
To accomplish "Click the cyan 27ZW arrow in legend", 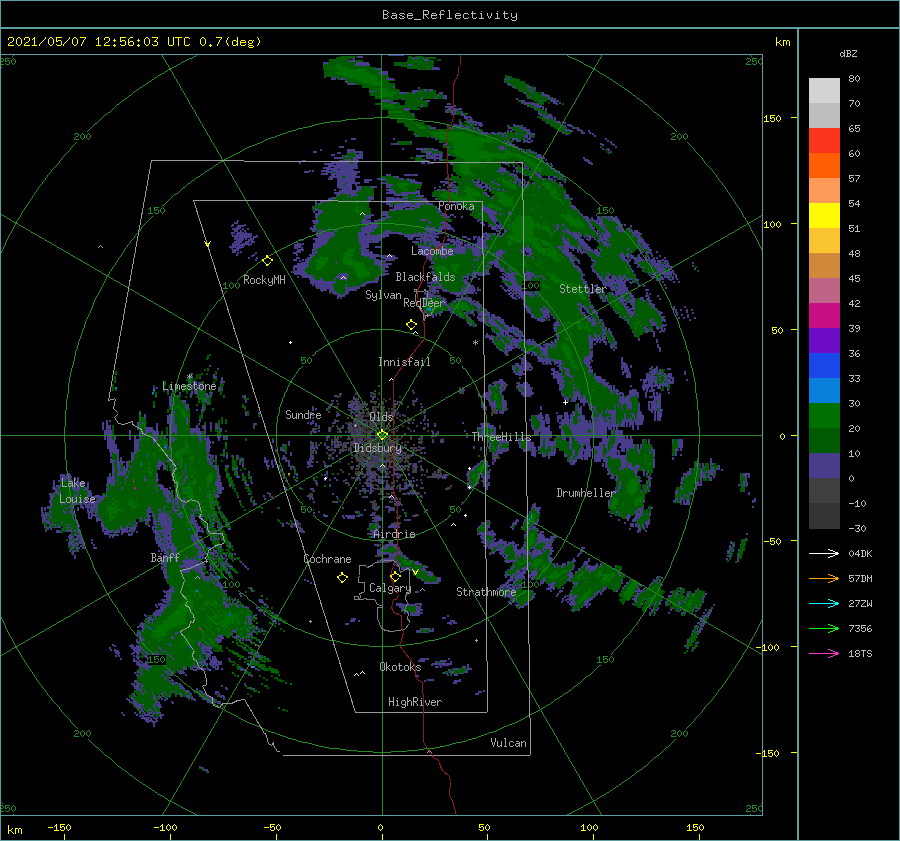I will pyautogui.click(x=824, y=603).
